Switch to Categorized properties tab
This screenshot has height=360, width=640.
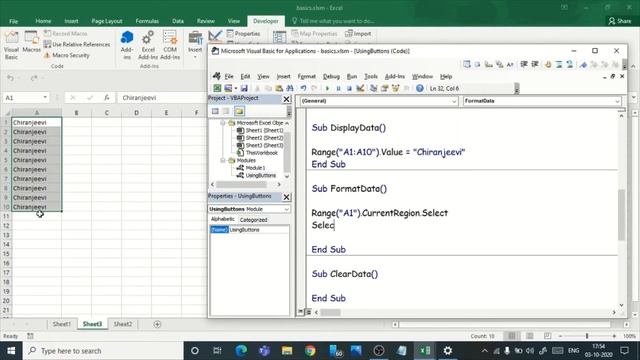pos(253,220)
